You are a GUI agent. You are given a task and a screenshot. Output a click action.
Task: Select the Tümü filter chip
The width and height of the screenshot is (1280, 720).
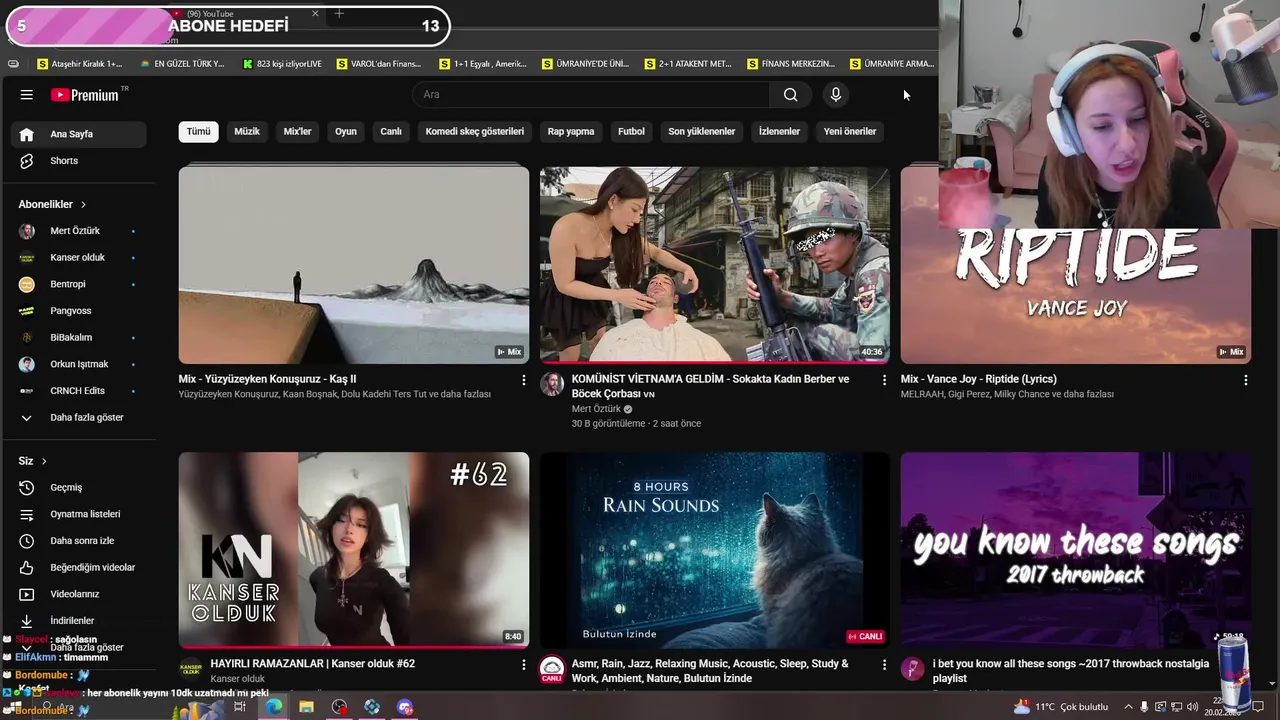(x=199, y=132)
